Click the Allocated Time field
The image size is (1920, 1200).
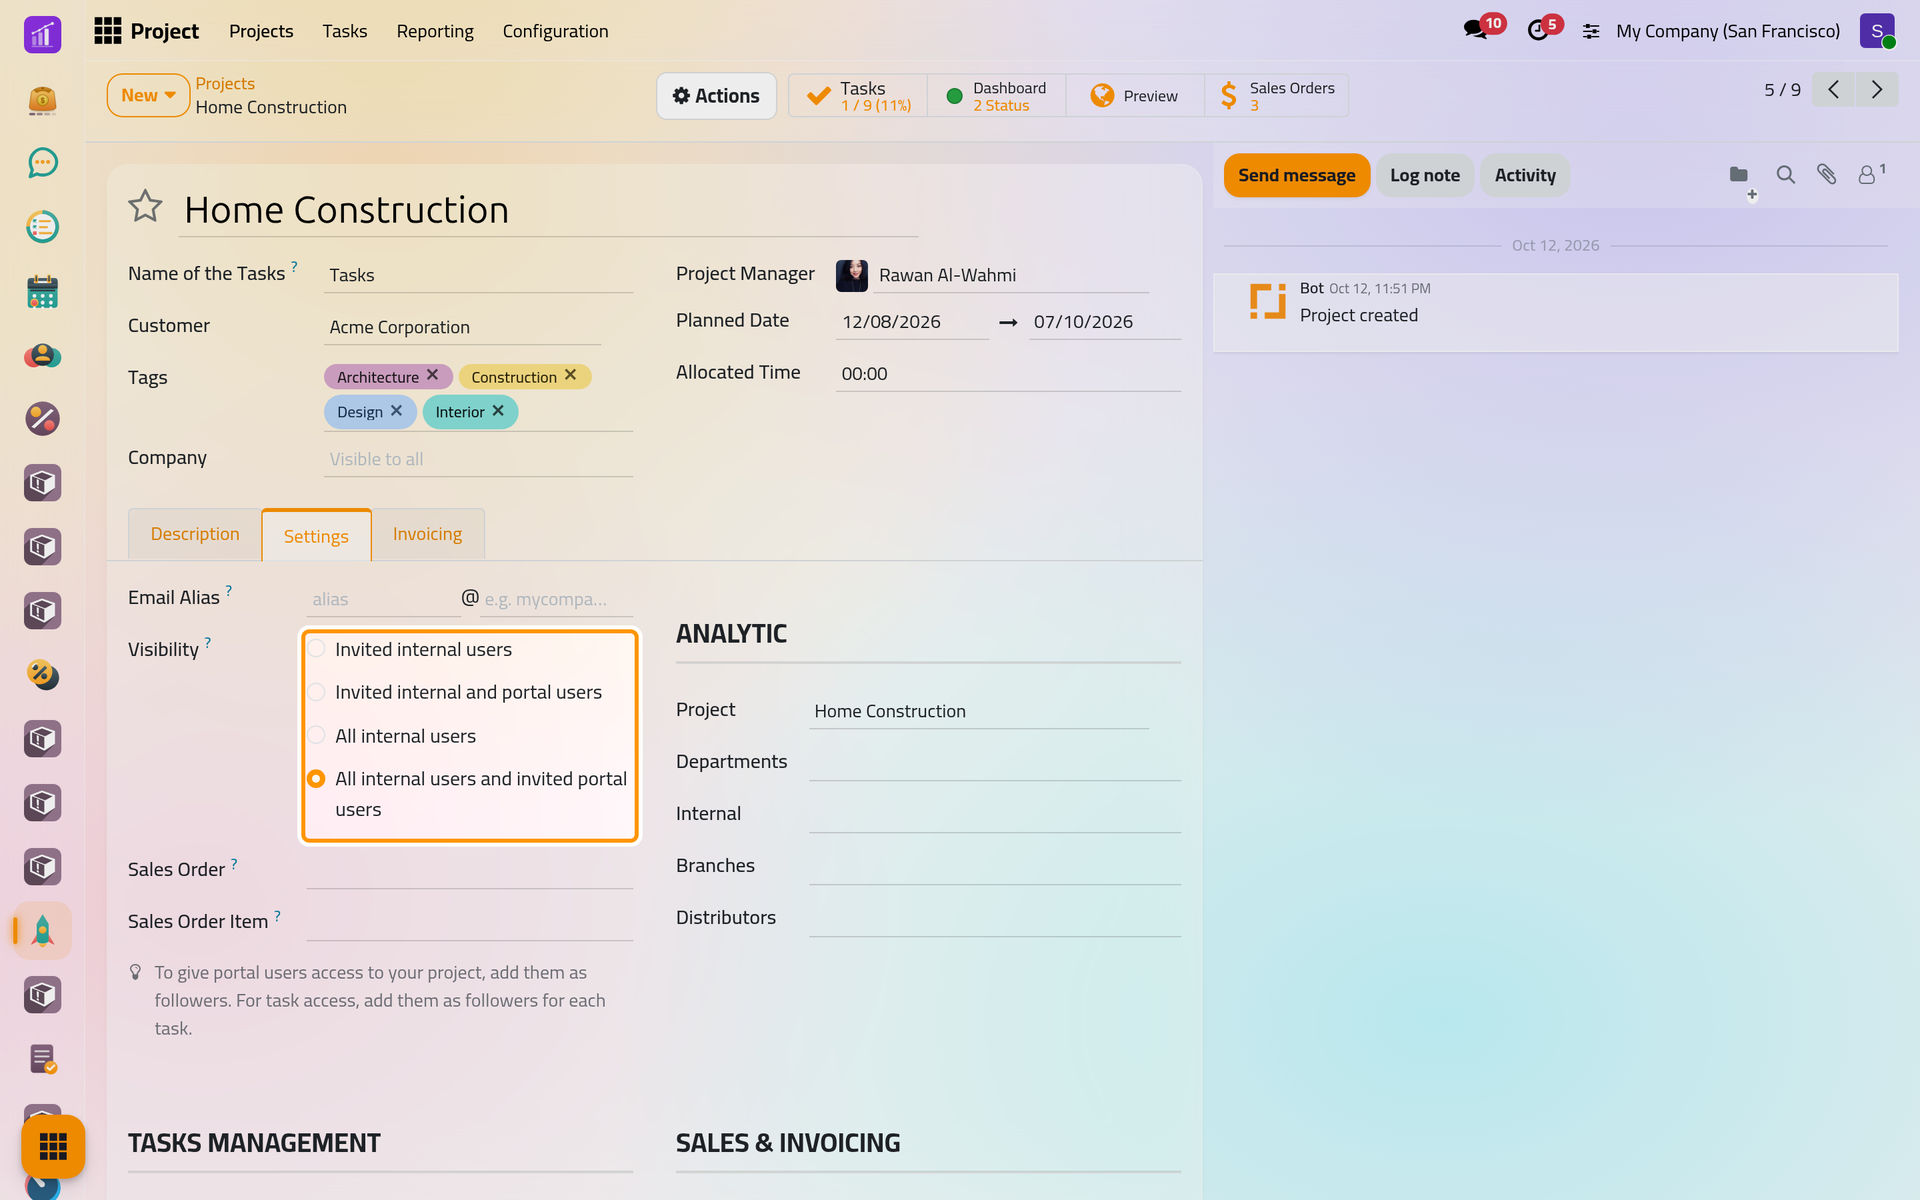pyautogui.click(x=1008, y=374)
